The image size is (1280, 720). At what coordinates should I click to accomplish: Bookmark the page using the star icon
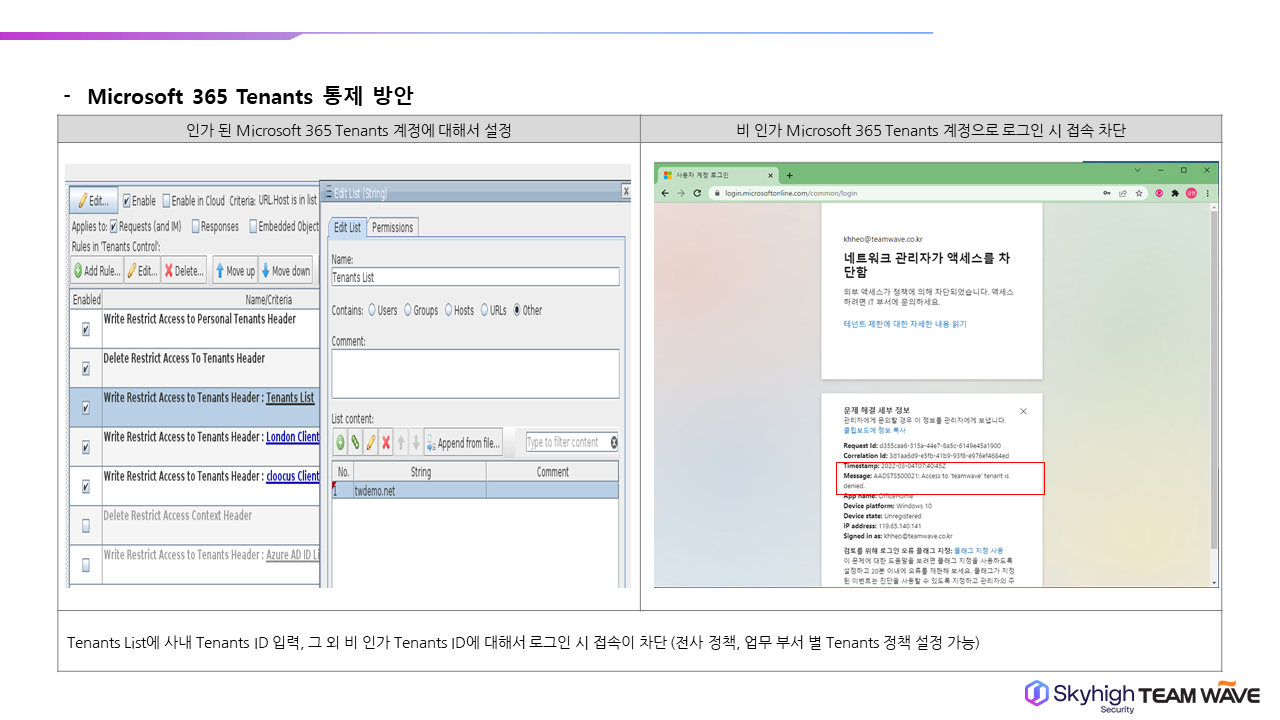[x=1140, y=193]
